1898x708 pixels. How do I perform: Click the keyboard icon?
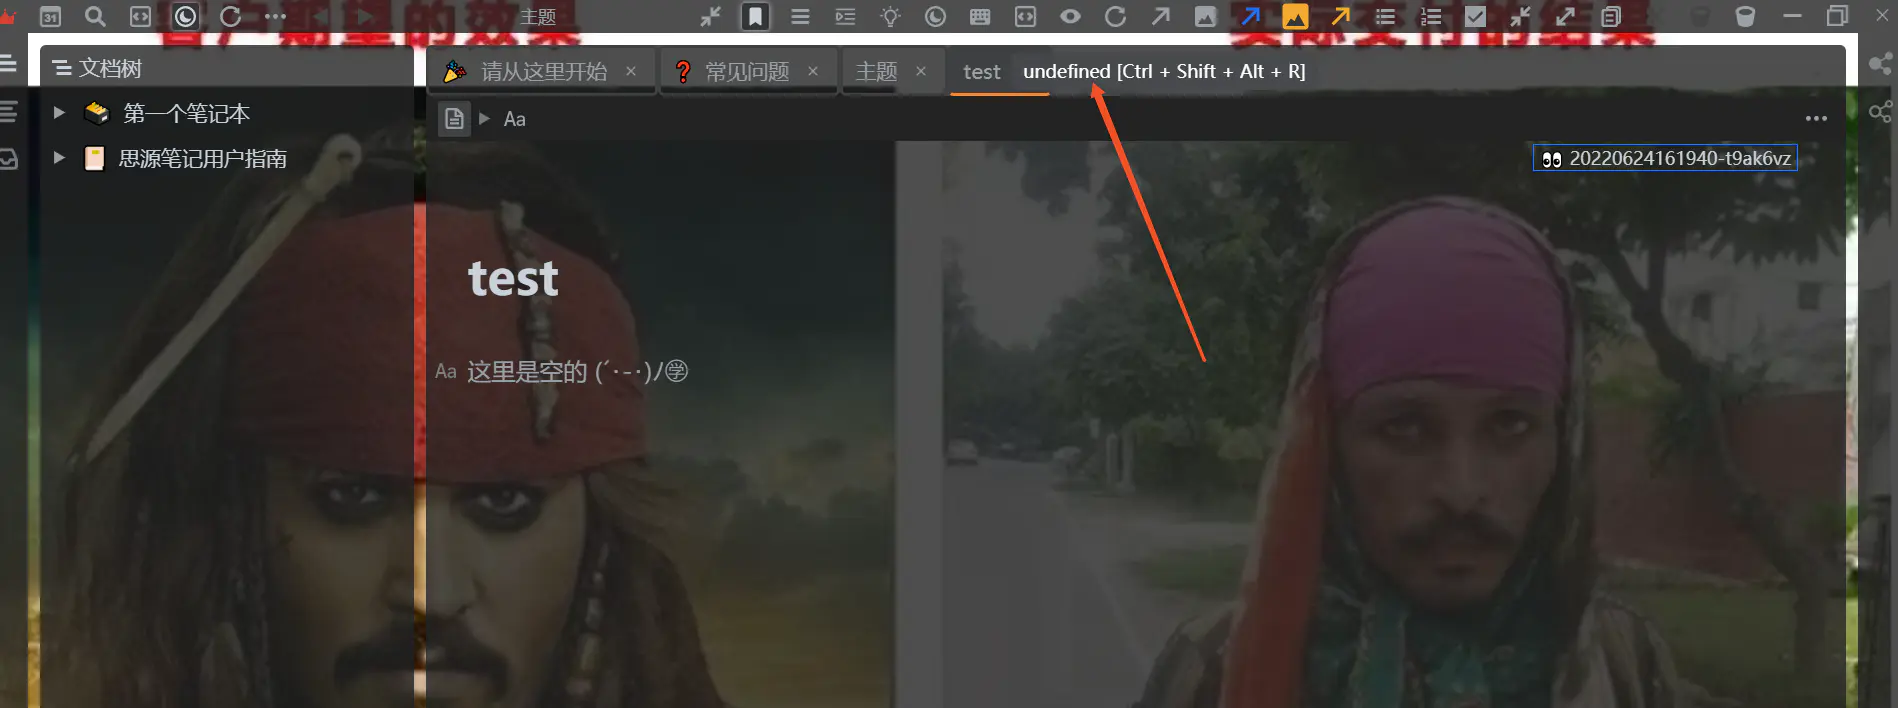pos(980,16)
